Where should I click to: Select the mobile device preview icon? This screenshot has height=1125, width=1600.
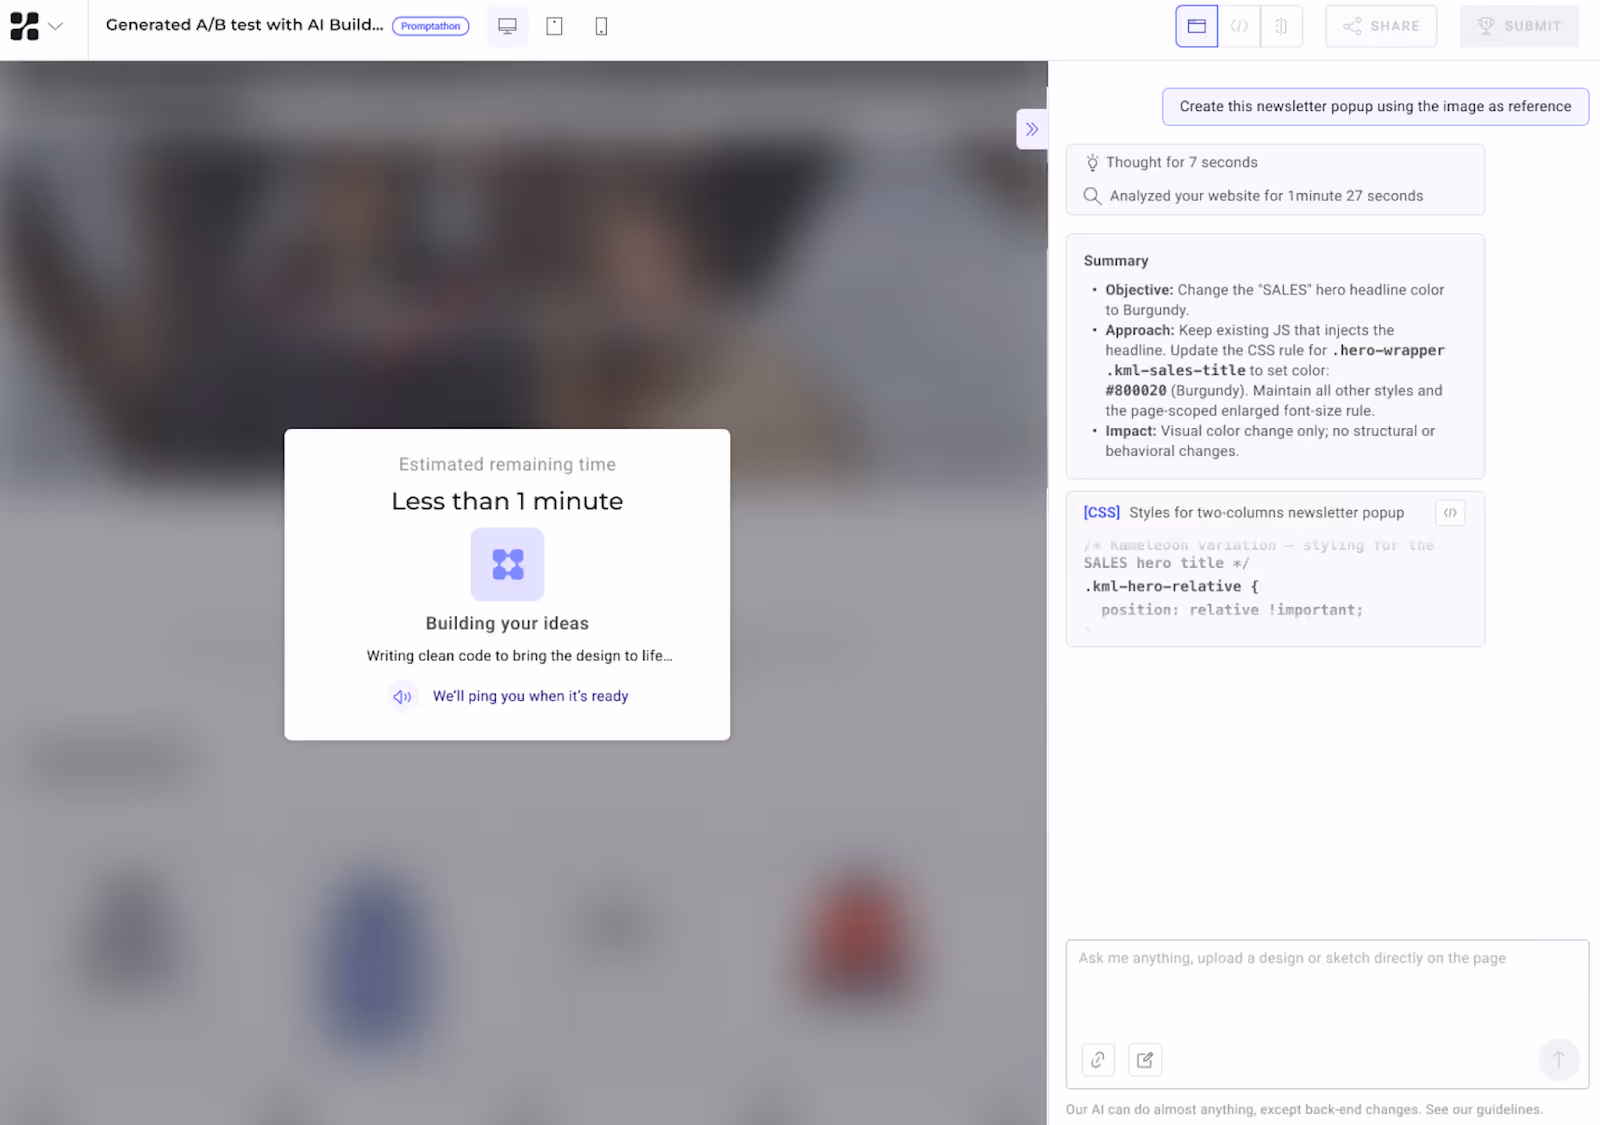click(601, 26)
